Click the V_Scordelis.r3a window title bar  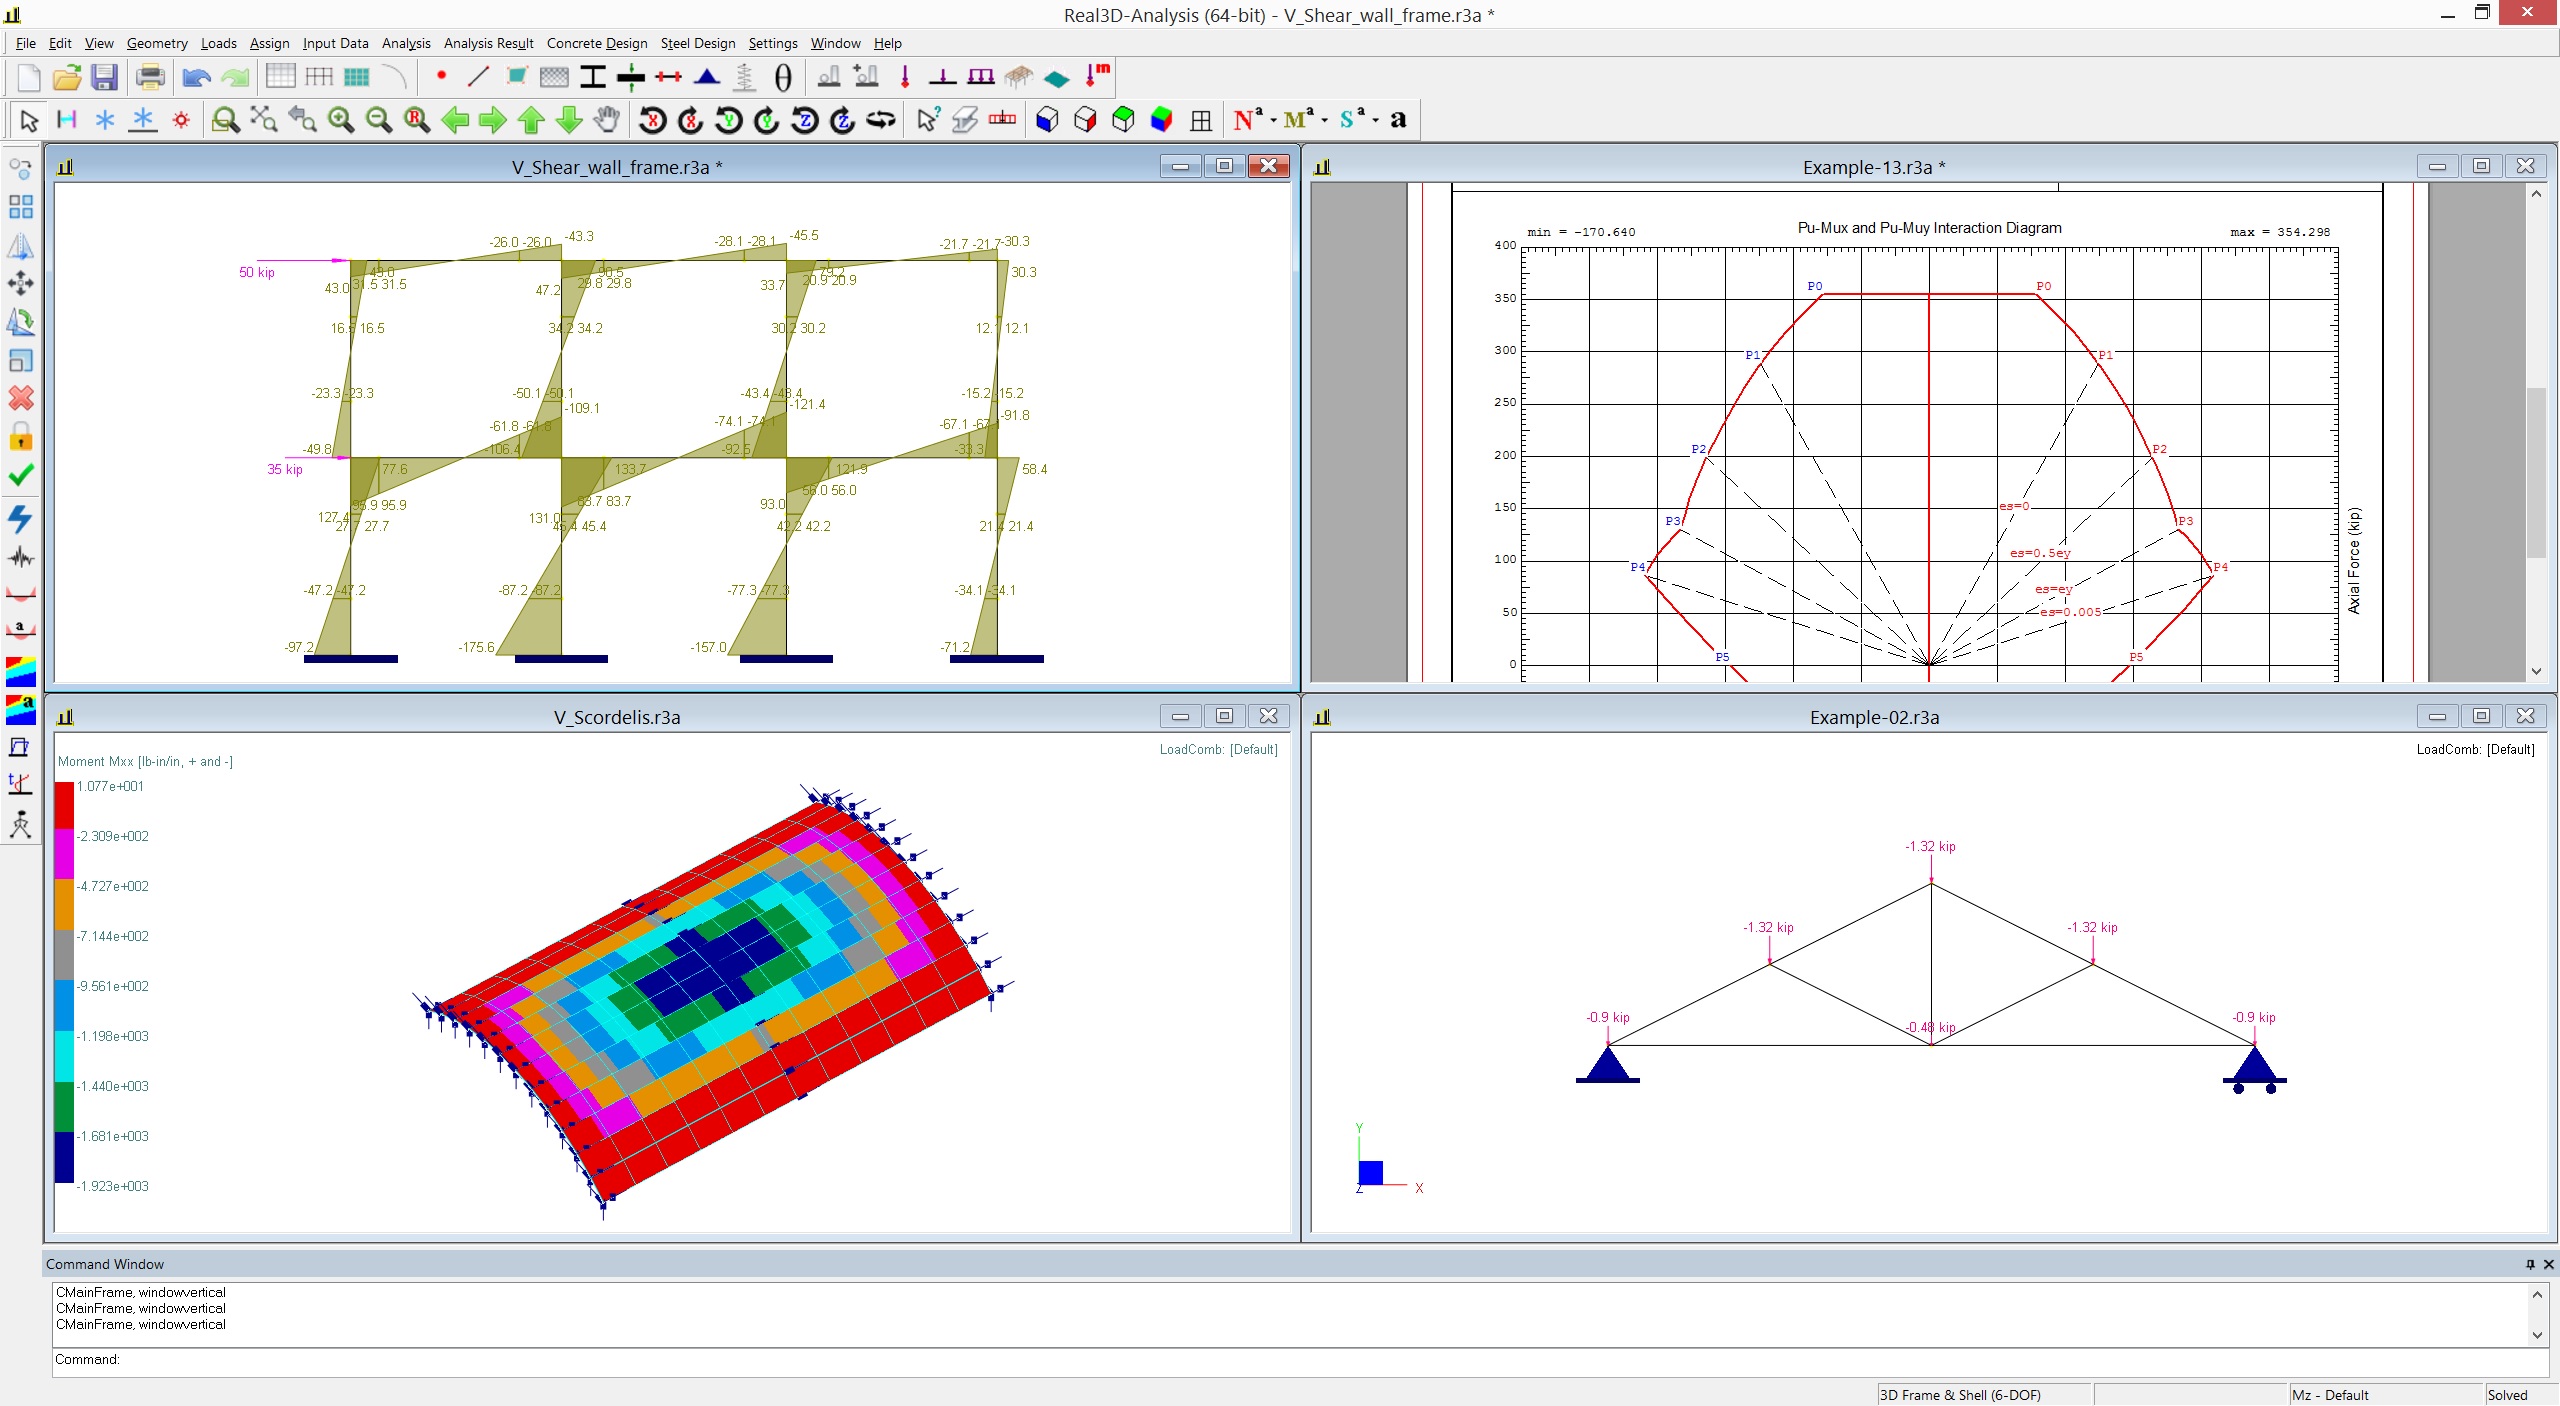(x=616, y=717)
